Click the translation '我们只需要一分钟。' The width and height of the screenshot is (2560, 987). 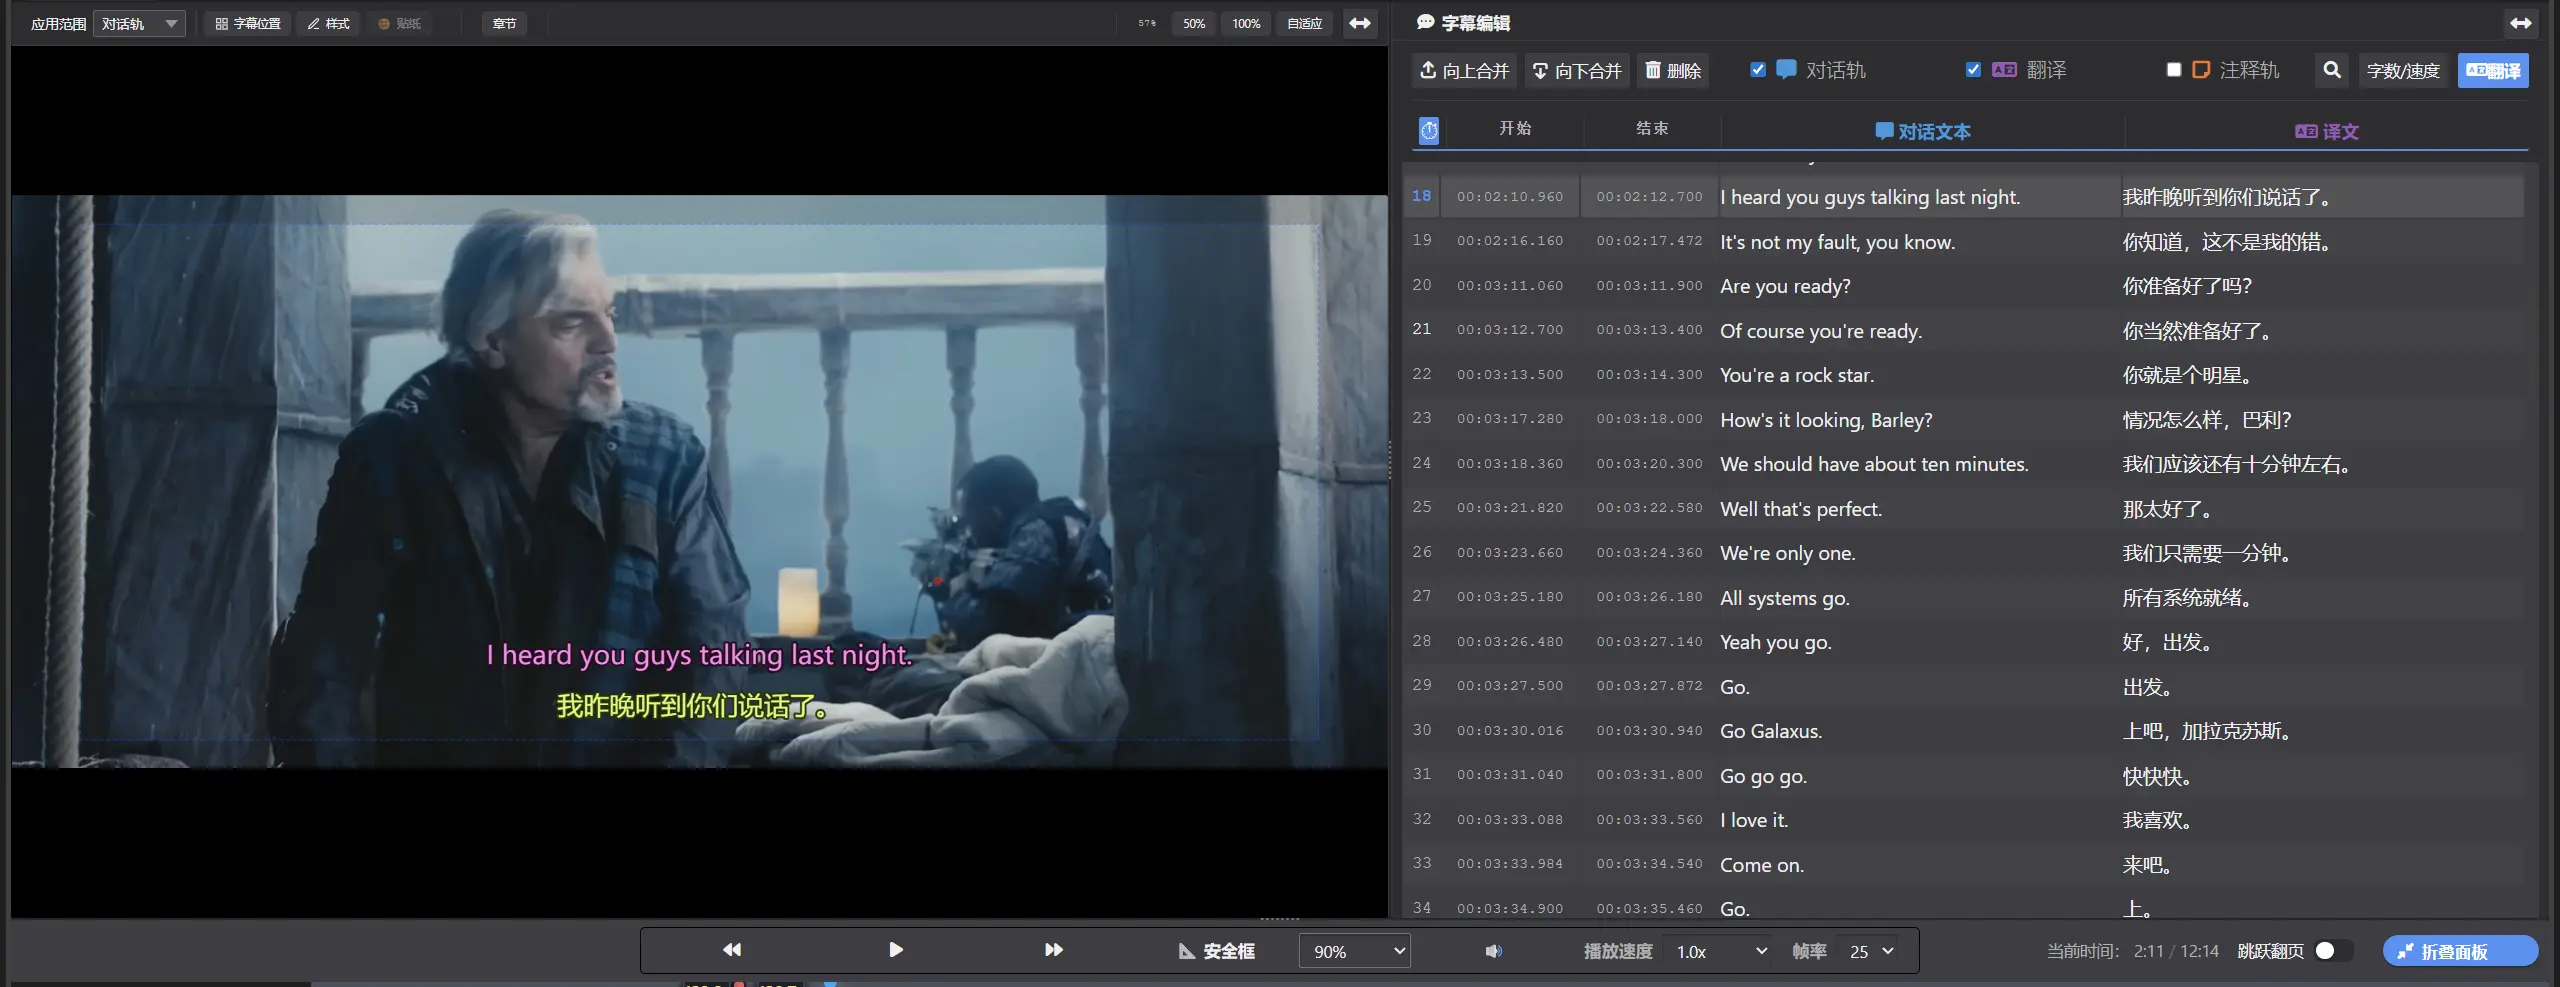pyautogui.click(x=2206, y=553)
